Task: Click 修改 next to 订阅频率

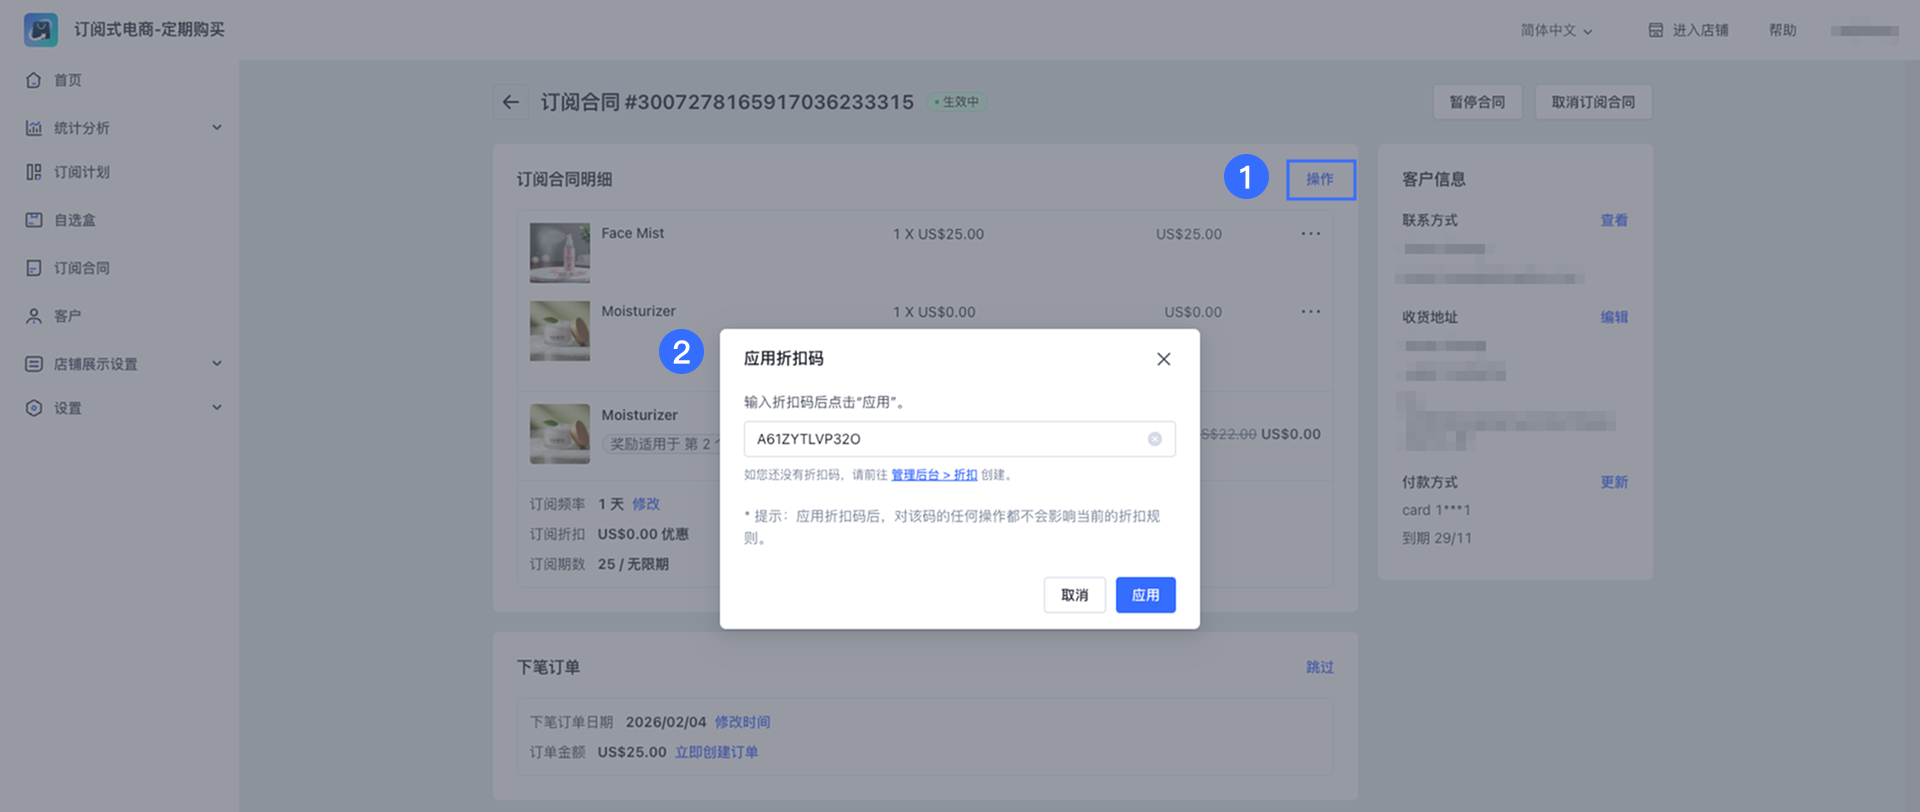Action: (646, 504)
